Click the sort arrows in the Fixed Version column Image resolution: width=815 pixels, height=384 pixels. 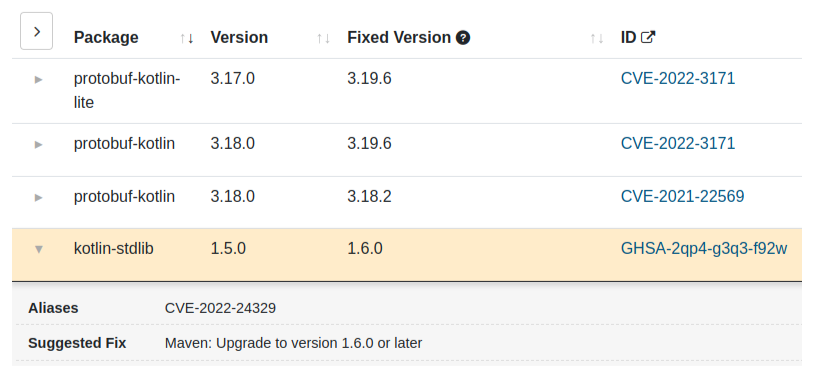(597, 38)
